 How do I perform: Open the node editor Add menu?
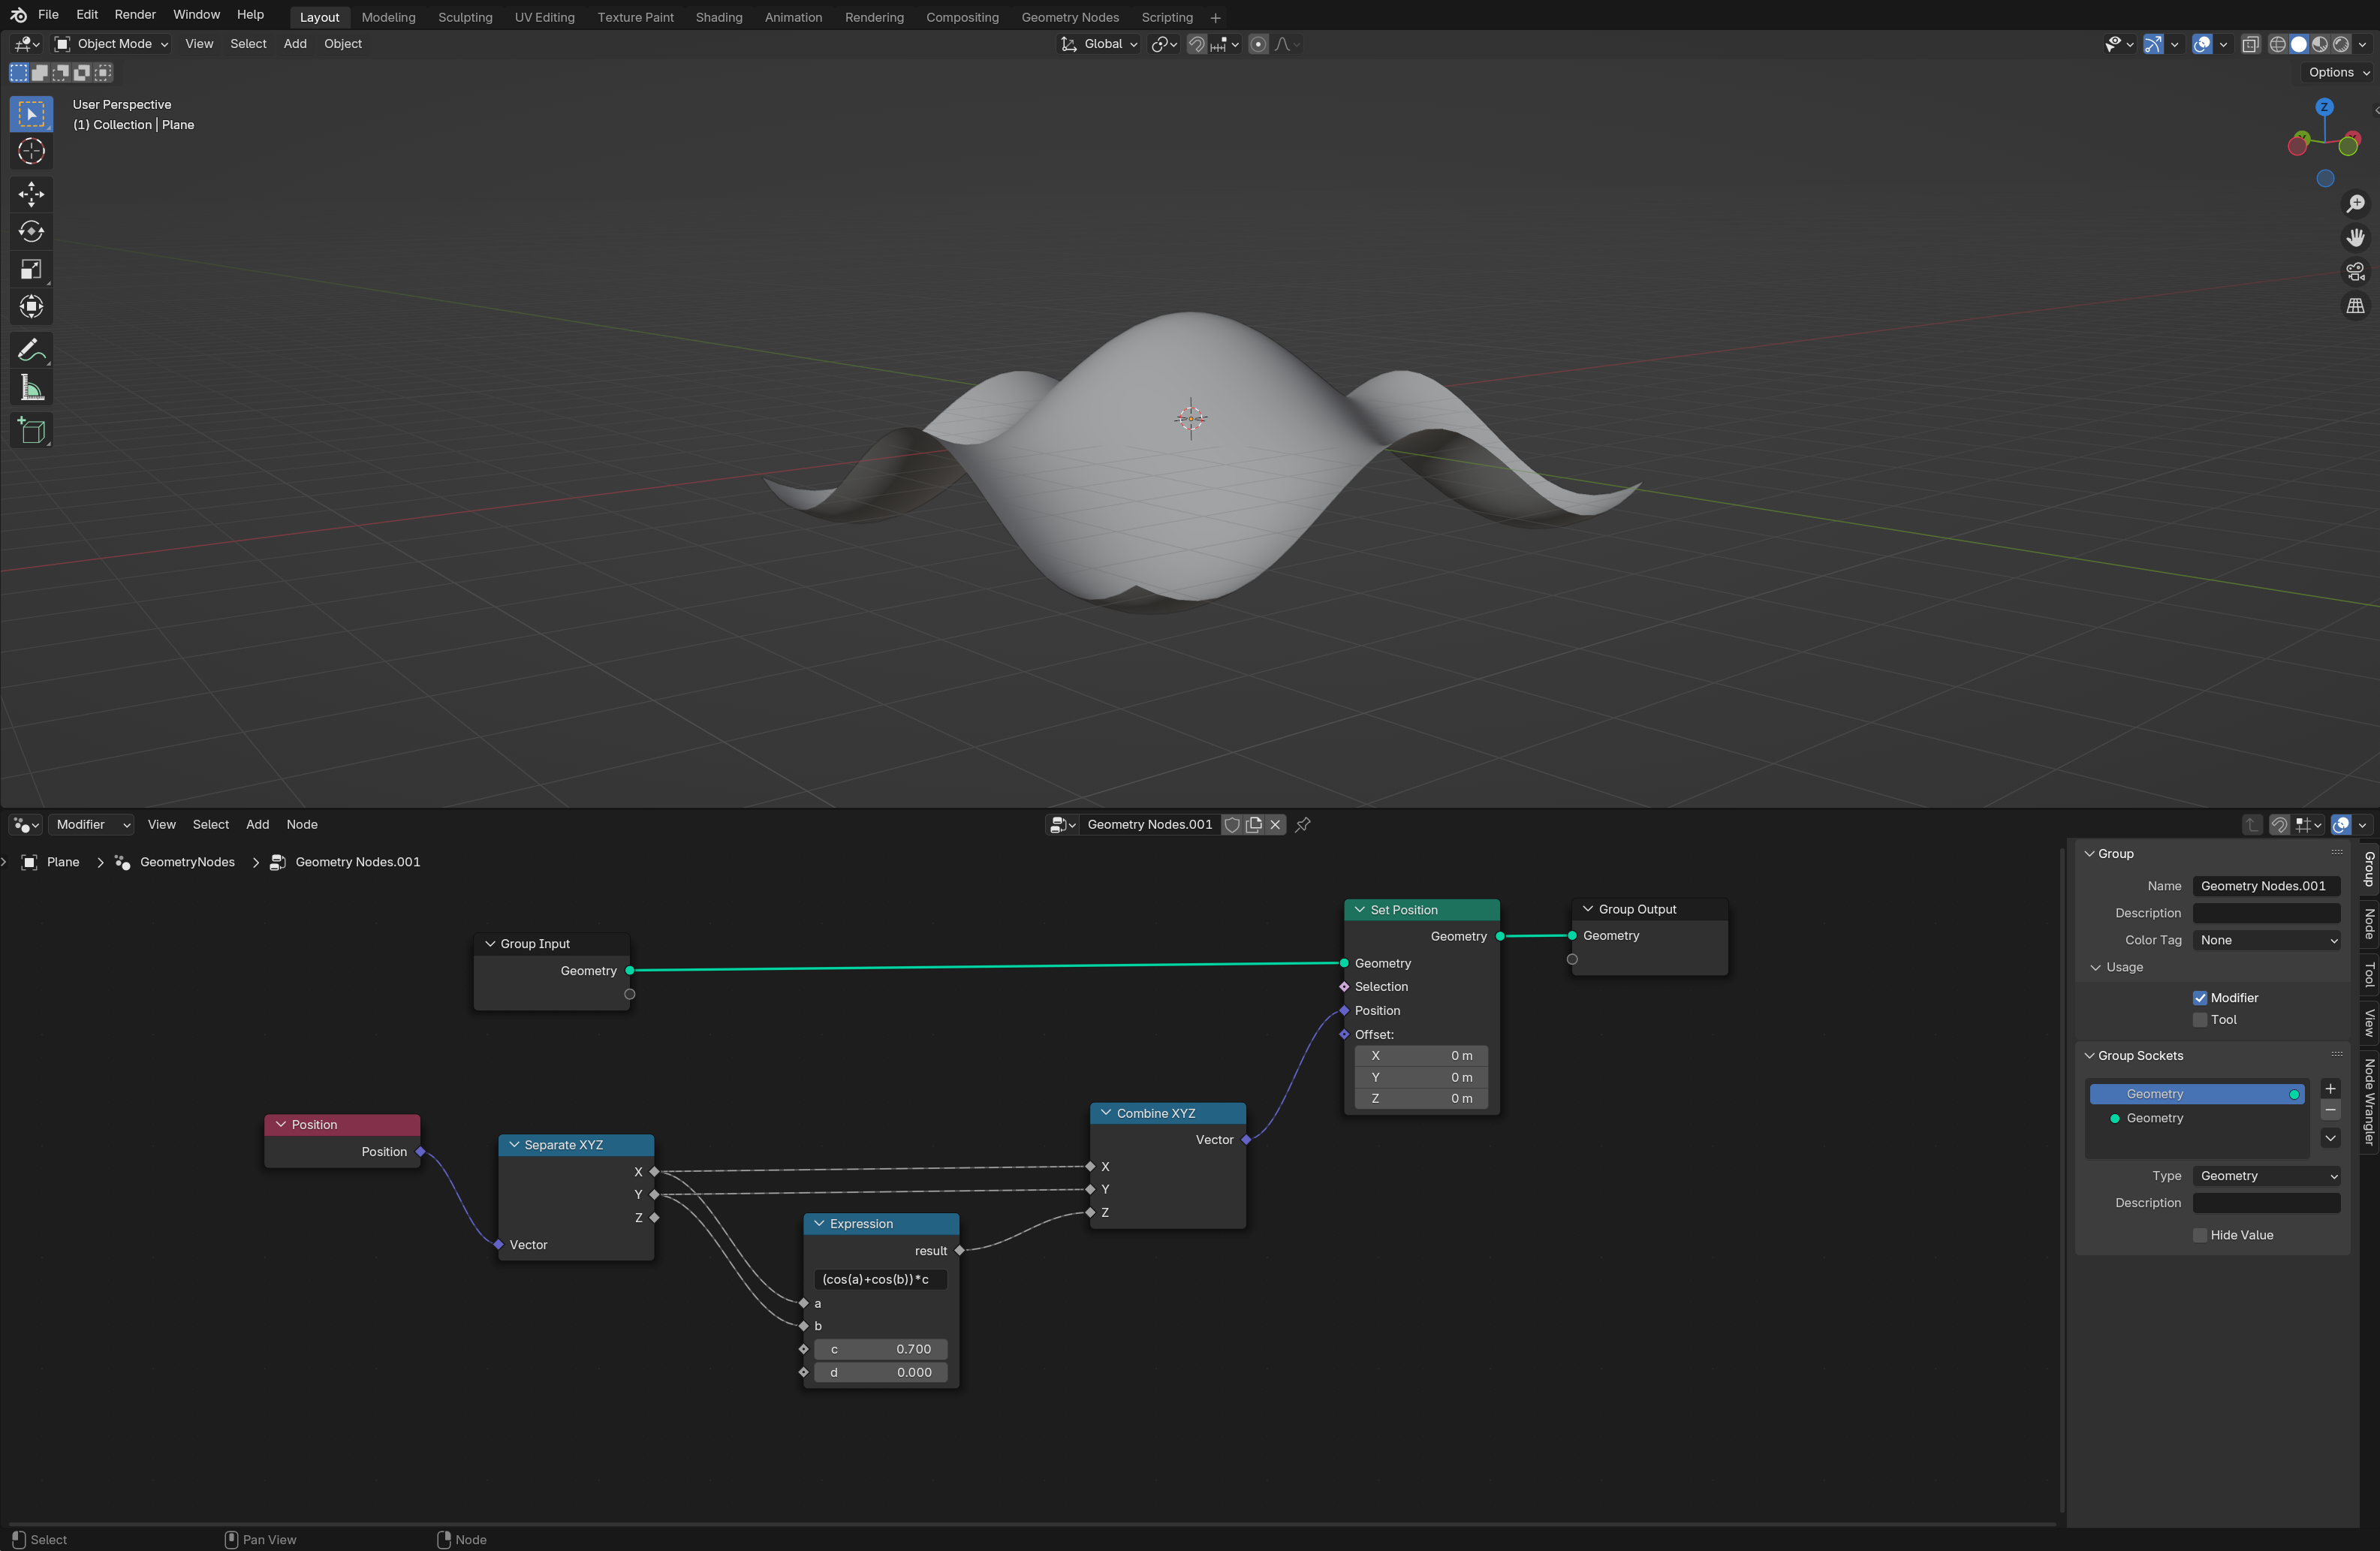pos(257,825)
